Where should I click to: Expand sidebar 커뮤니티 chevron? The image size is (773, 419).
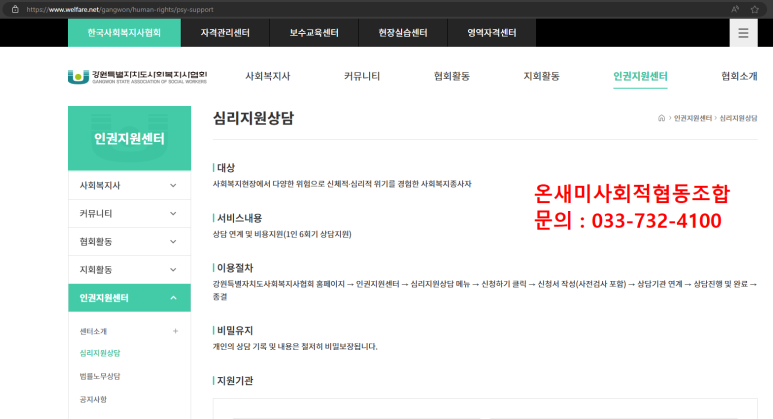[x=173, y=214]
